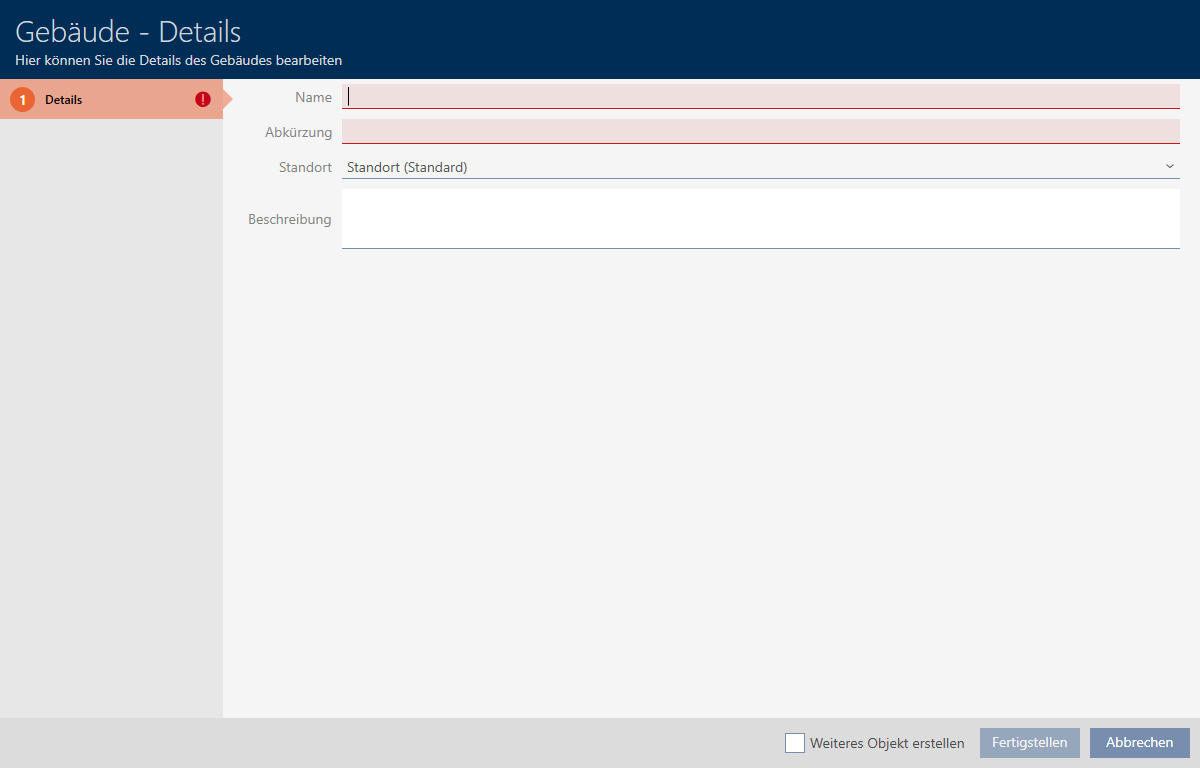This screenshot has width=1200, height=768.
Task: Click into the Abkürzung text field
Action: 760,132
